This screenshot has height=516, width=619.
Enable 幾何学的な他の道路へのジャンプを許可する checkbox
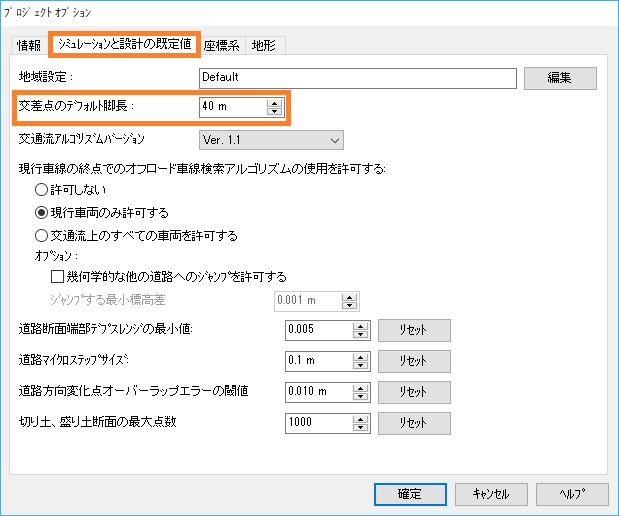click(57, 276)
